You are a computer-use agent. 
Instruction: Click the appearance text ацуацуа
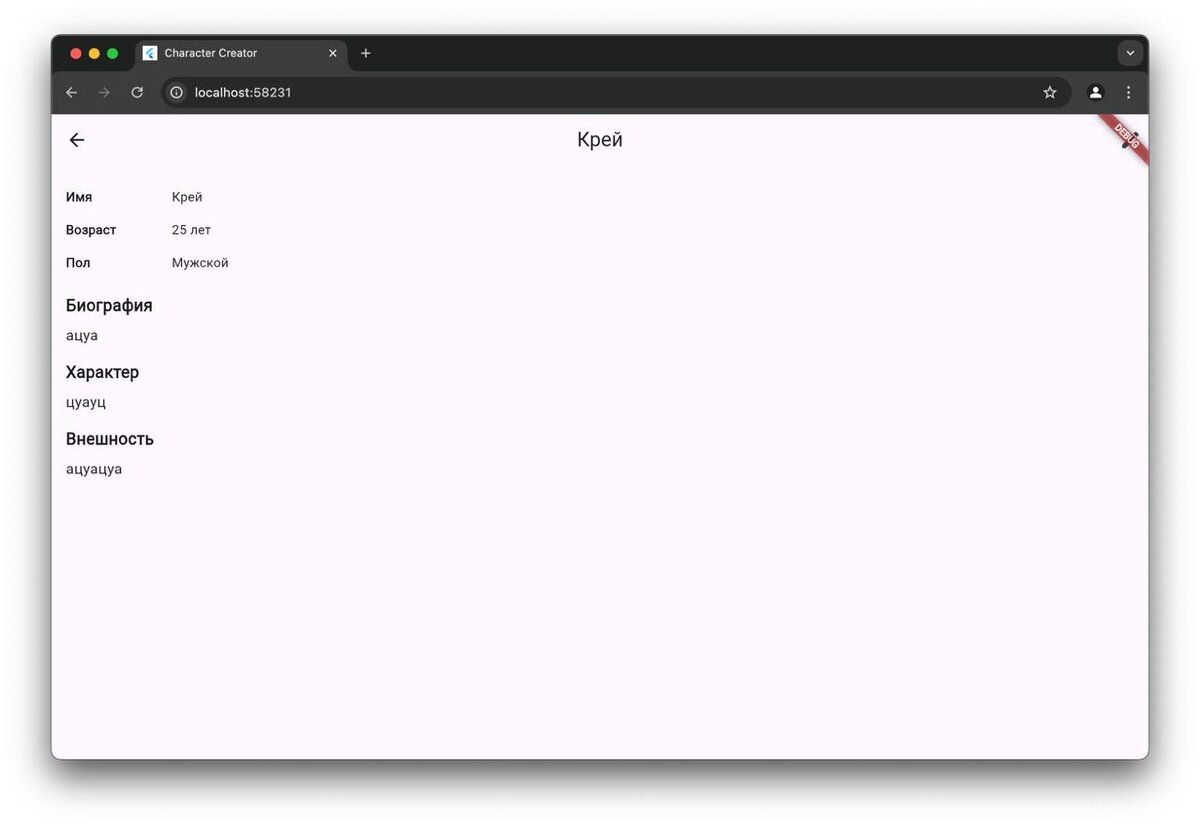(94, 469)
